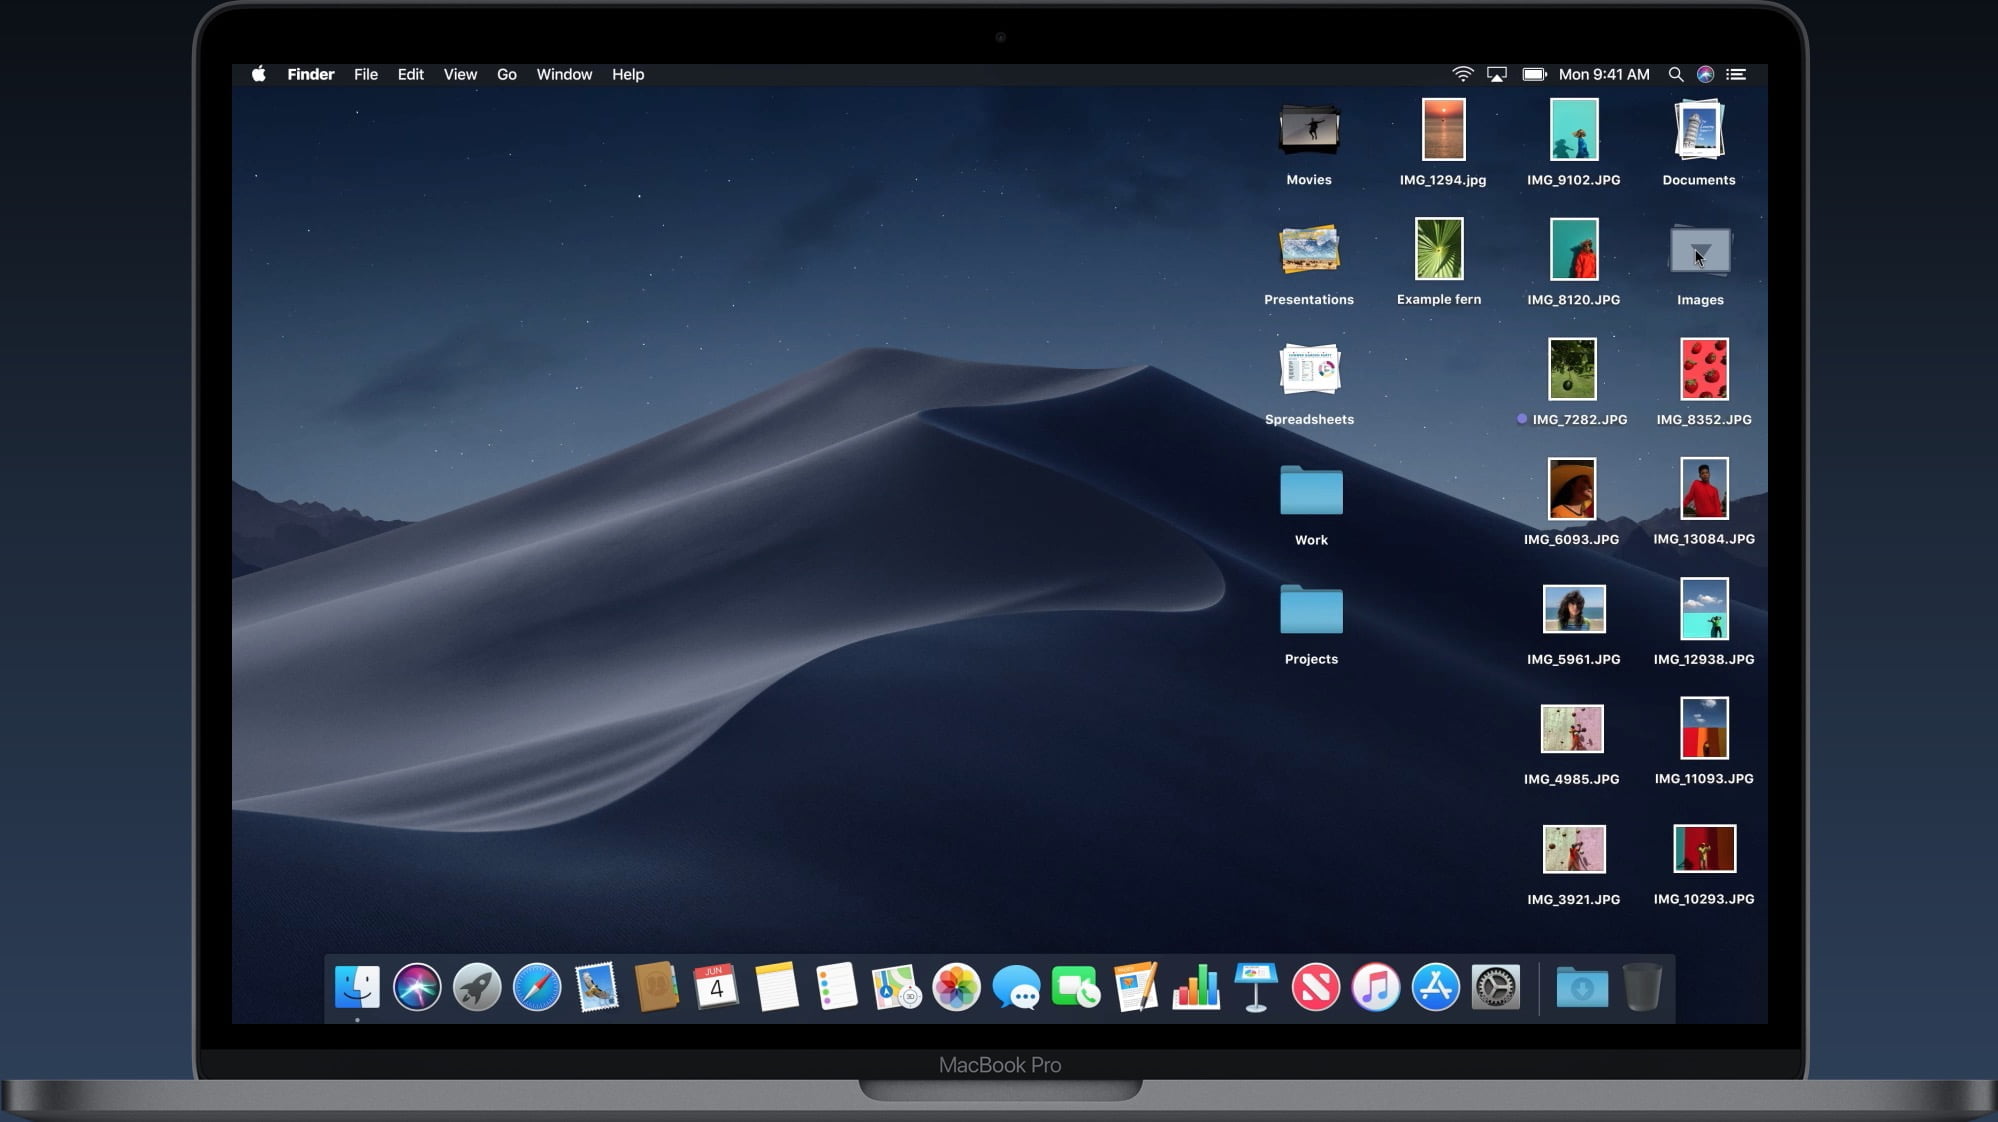The image size is (1998, 1122).
Task: Preview IMG_8352.JPG thumbnail
Action: tap(1703, 368)
